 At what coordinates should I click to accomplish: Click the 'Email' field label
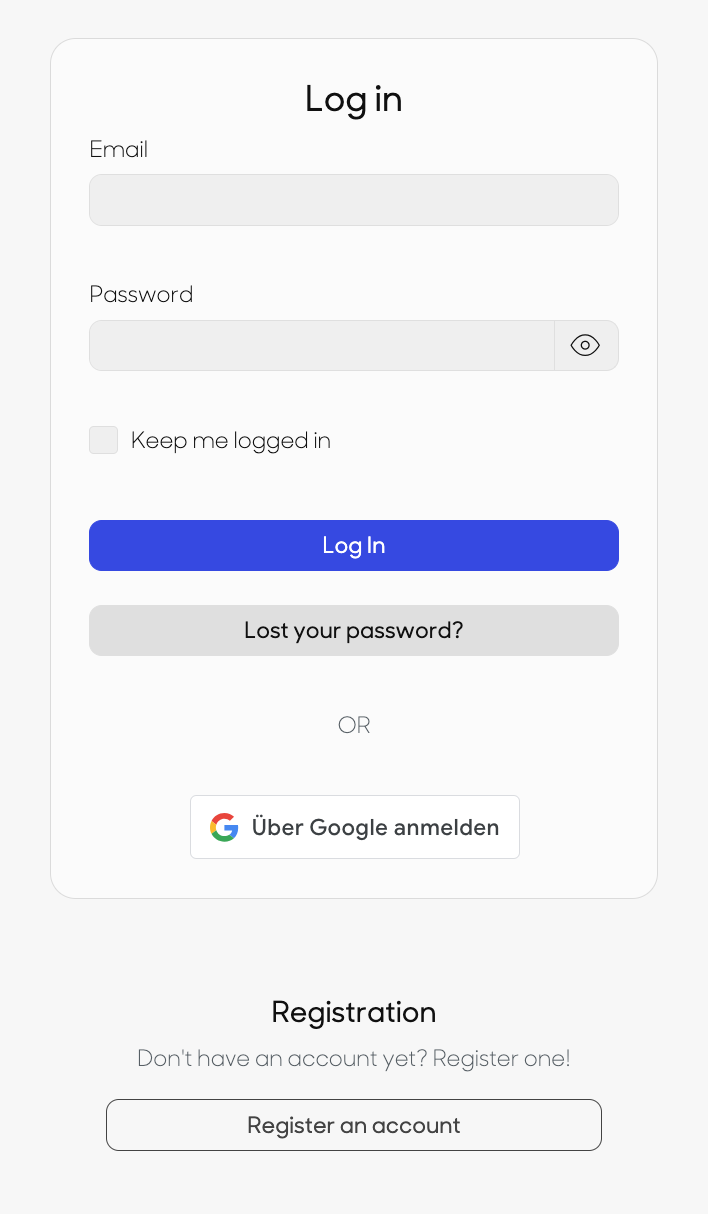[x=119, y=149]
